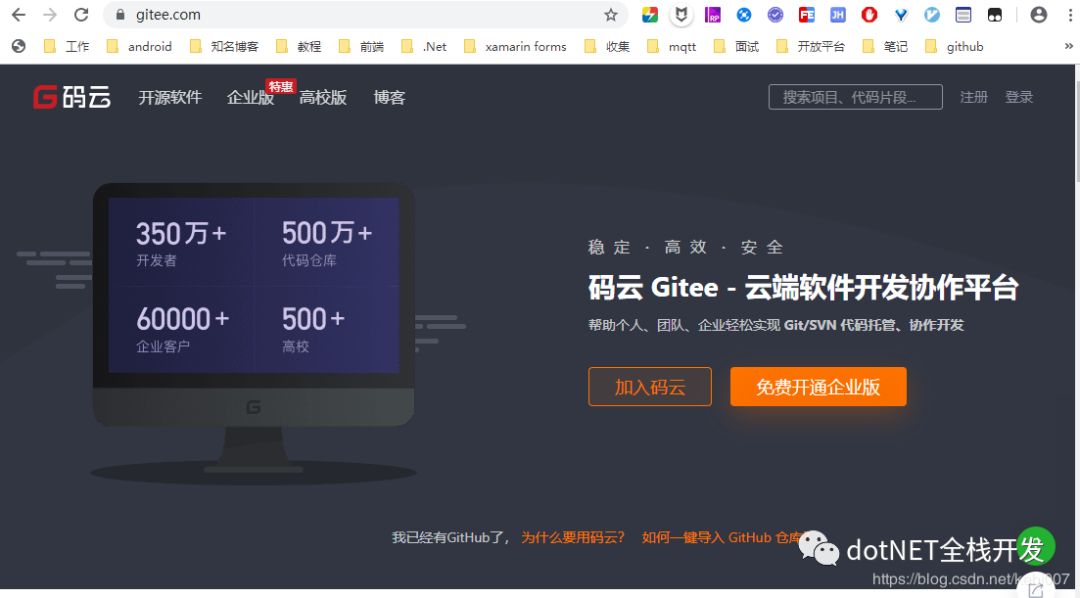Open the Chrome profile avatar
This screenshot has height=598, width=1080.
click(1039, 14)
